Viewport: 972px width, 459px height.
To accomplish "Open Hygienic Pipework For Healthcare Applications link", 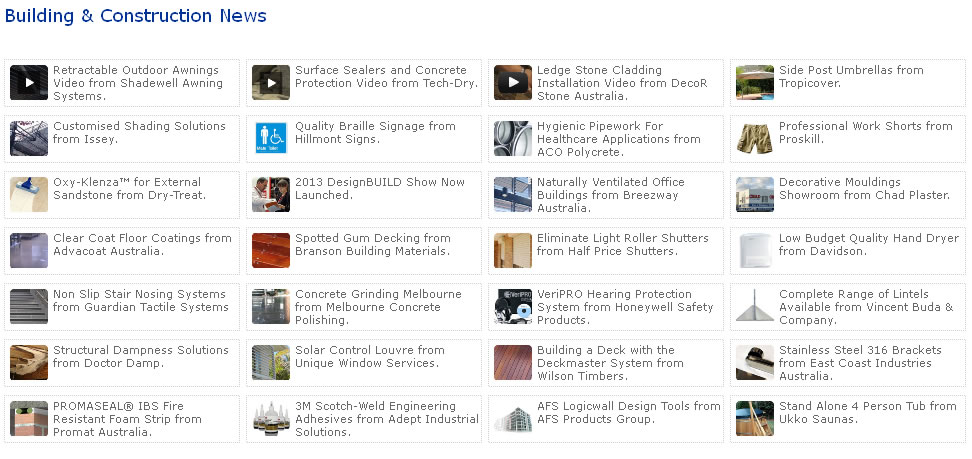I will [x=619, y=139].
